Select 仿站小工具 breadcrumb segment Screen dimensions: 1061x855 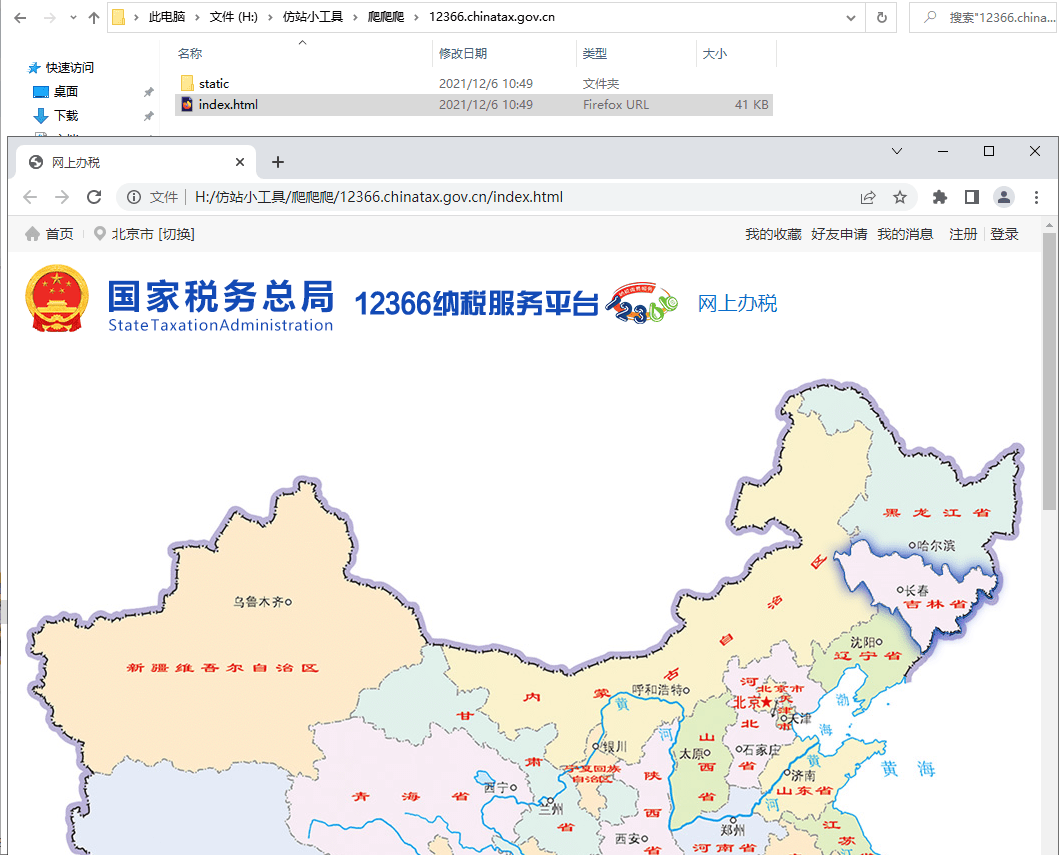tap(313, 17)
